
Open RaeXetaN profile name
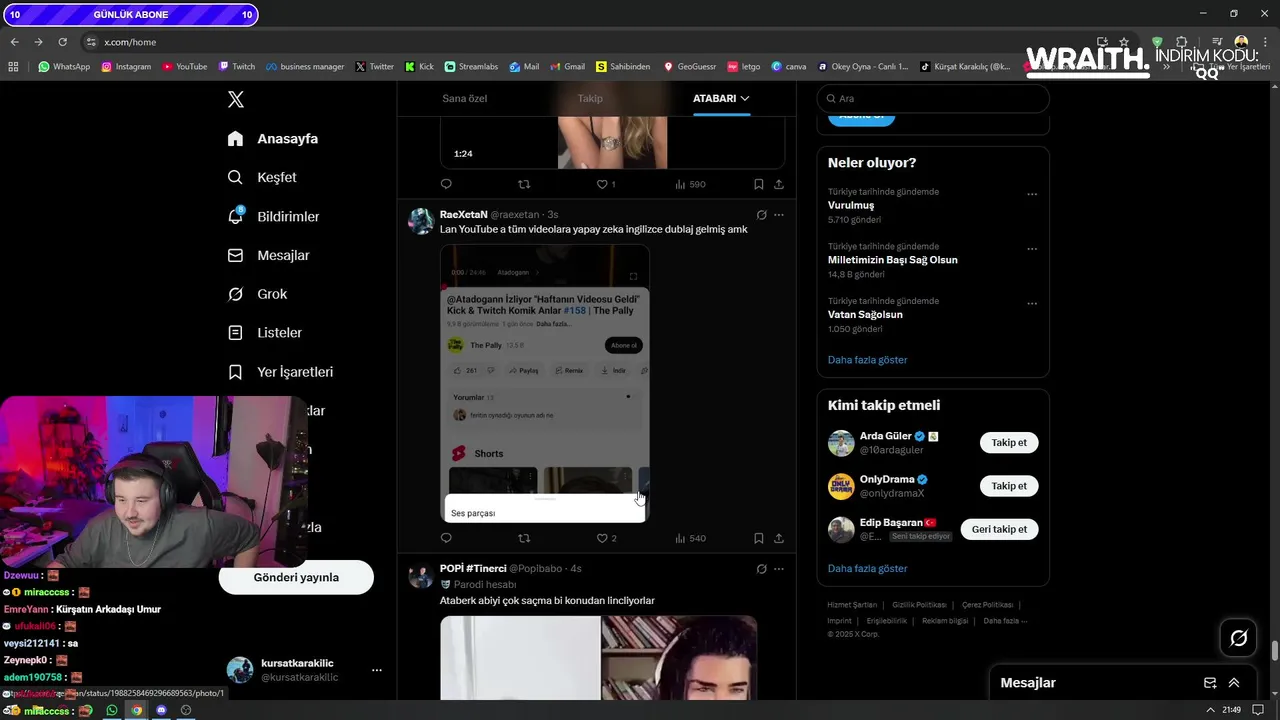click(x=463, y=214)
